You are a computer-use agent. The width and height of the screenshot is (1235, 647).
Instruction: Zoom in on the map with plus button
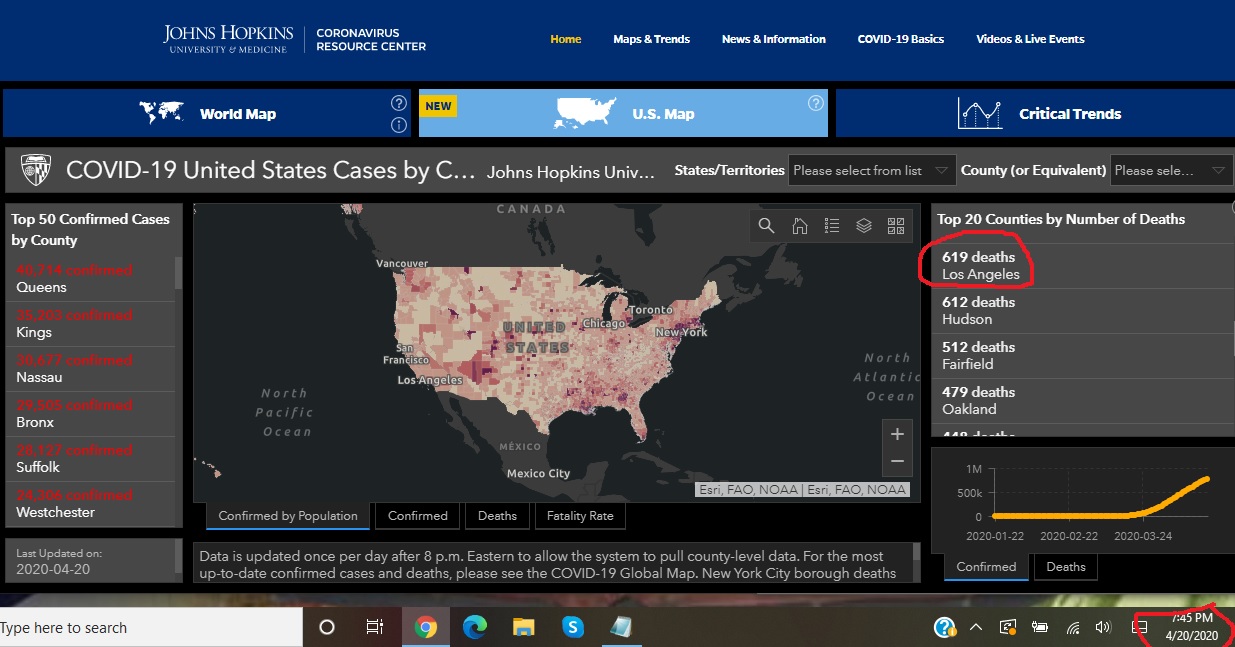click(897, 434)
